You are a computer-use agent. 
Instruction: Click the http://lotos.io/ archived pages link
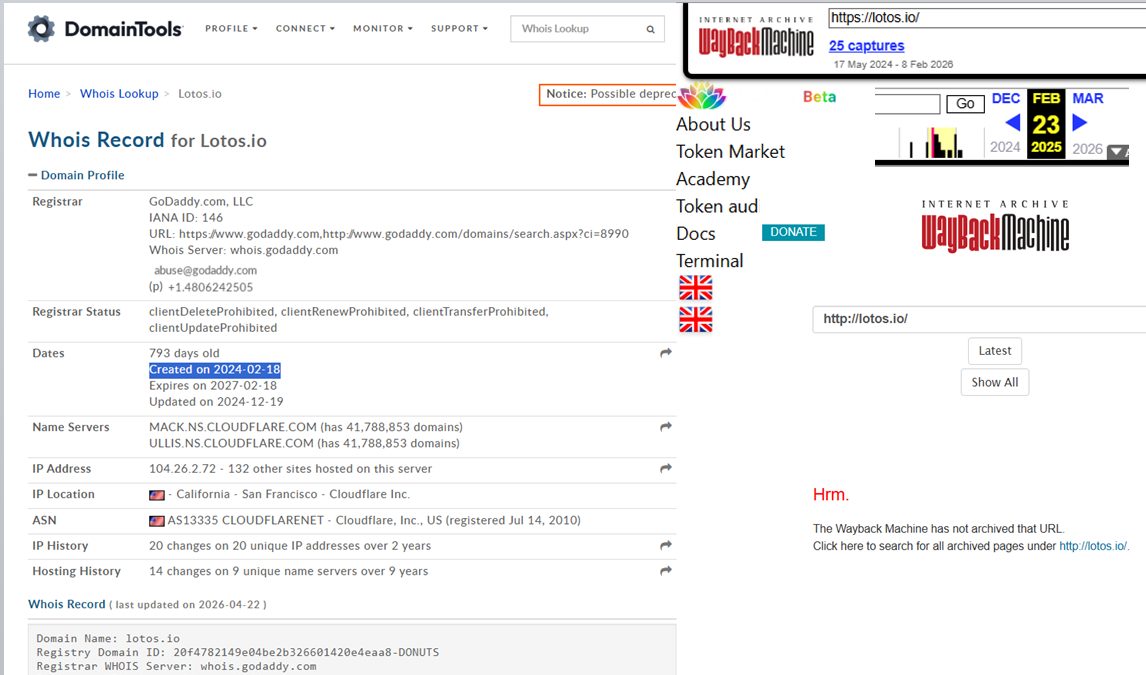1093,546
